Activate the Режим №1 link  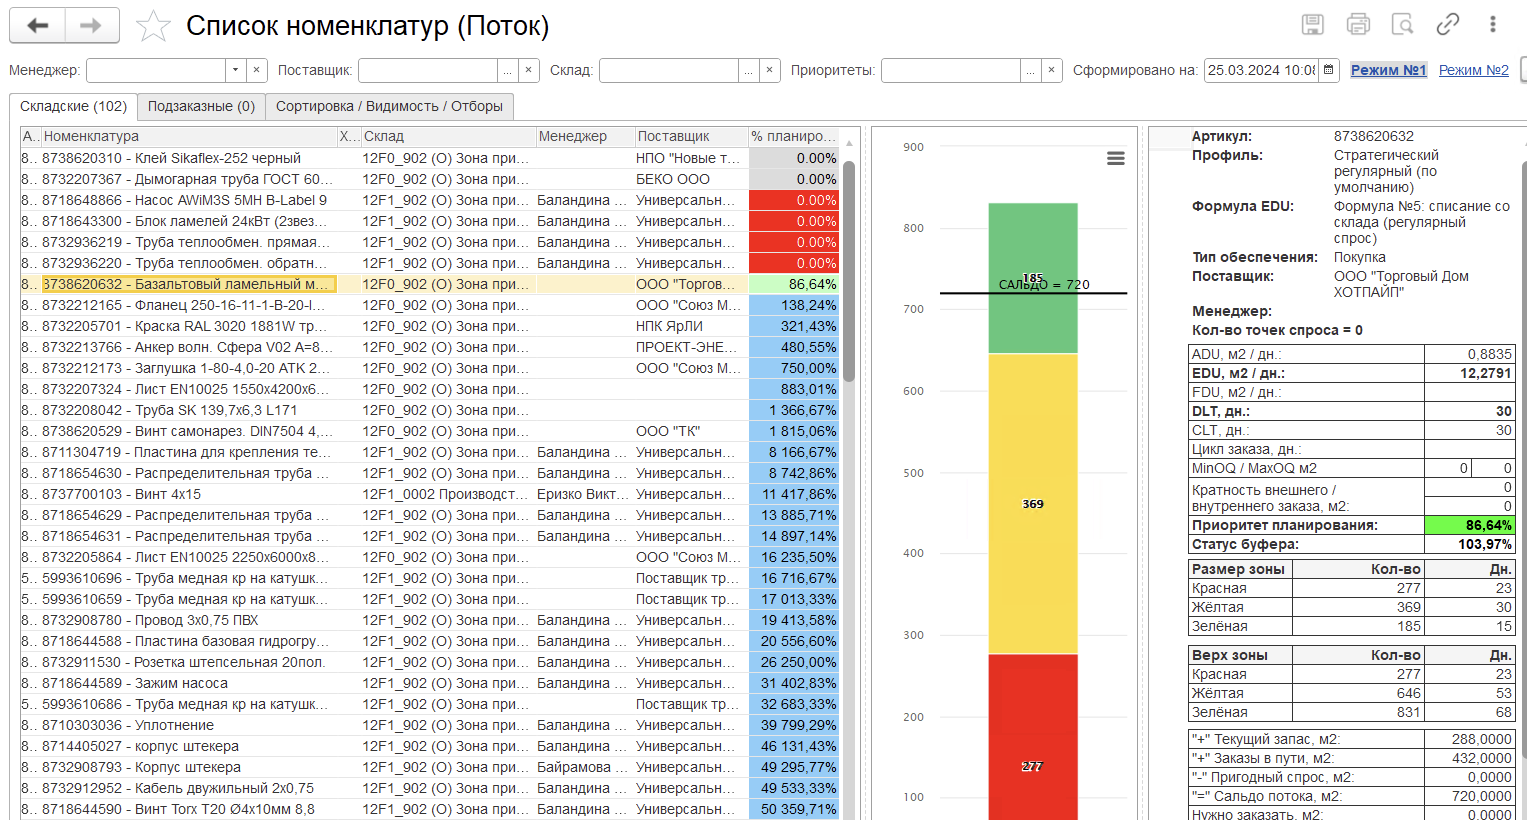pos(1388,70)
